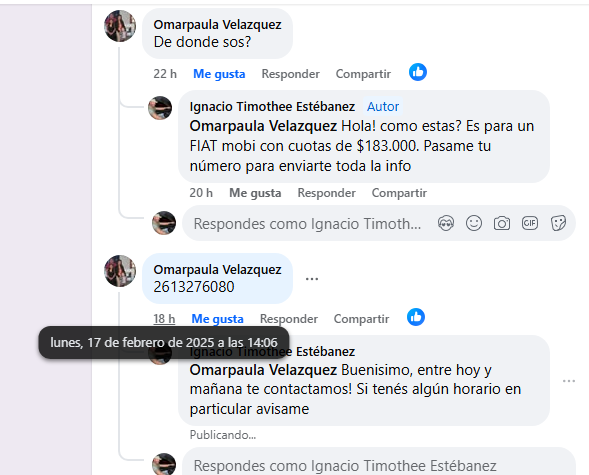589x475 pixels.
Task: Open the avatar sticker icon in reply box
Action: click(x=446, y=223)
